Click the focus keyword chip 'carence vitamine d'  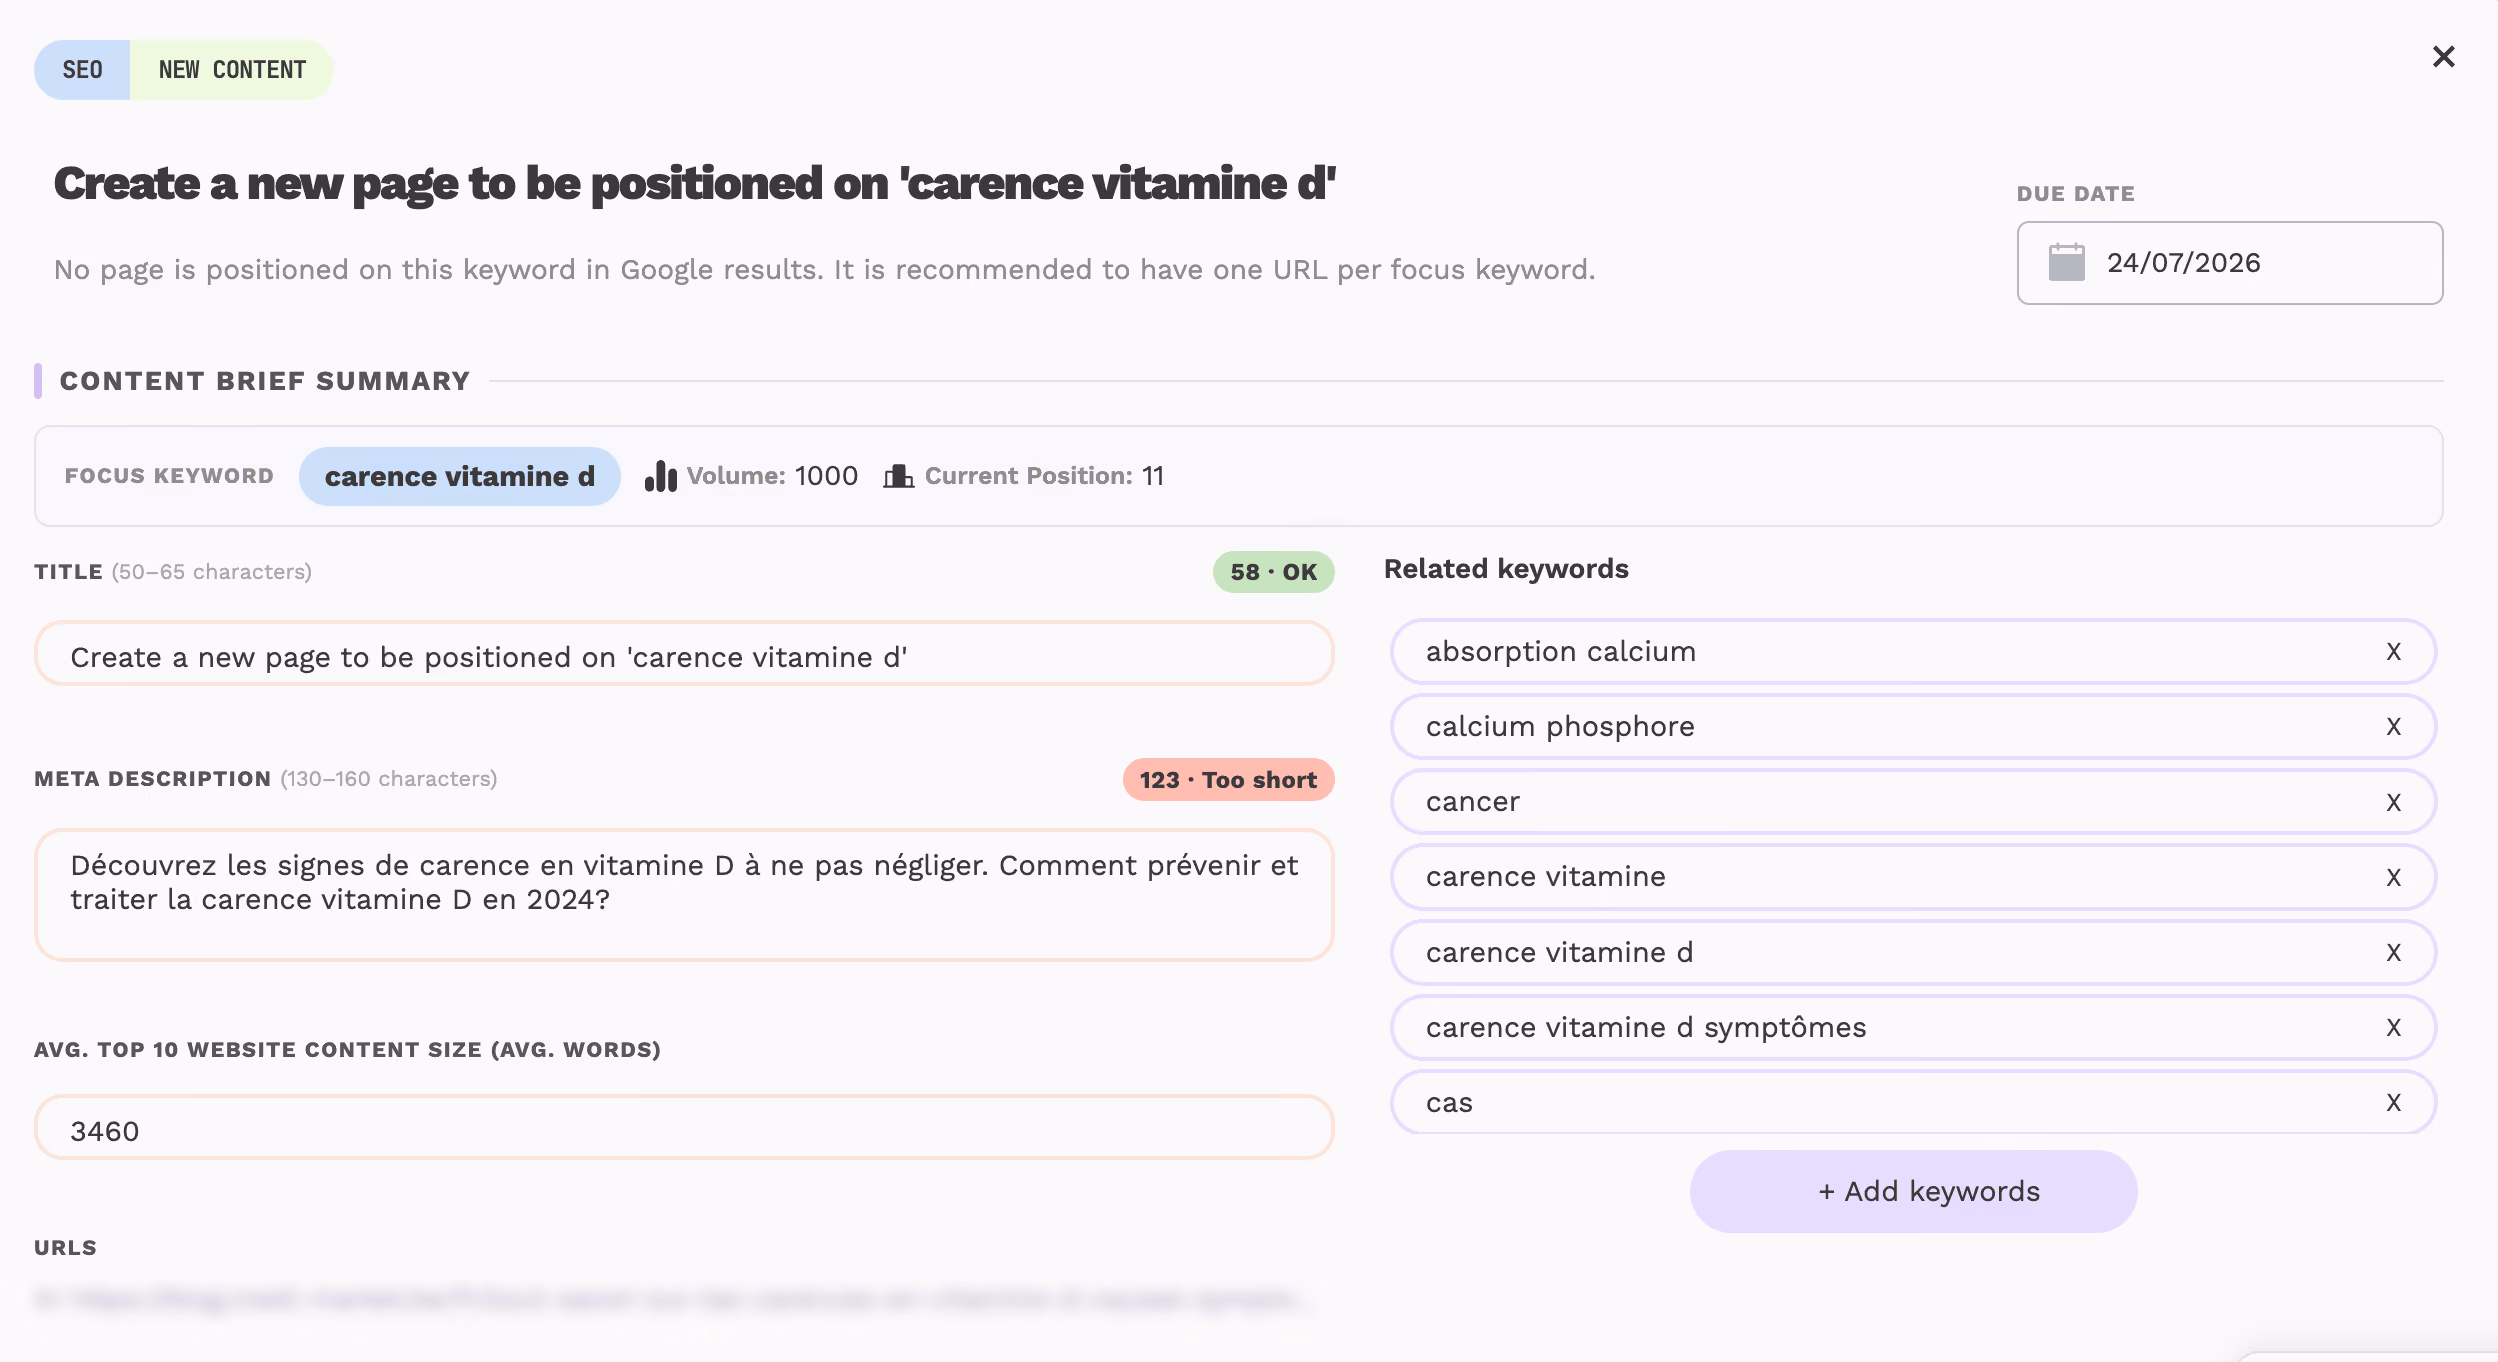[459, 476]
